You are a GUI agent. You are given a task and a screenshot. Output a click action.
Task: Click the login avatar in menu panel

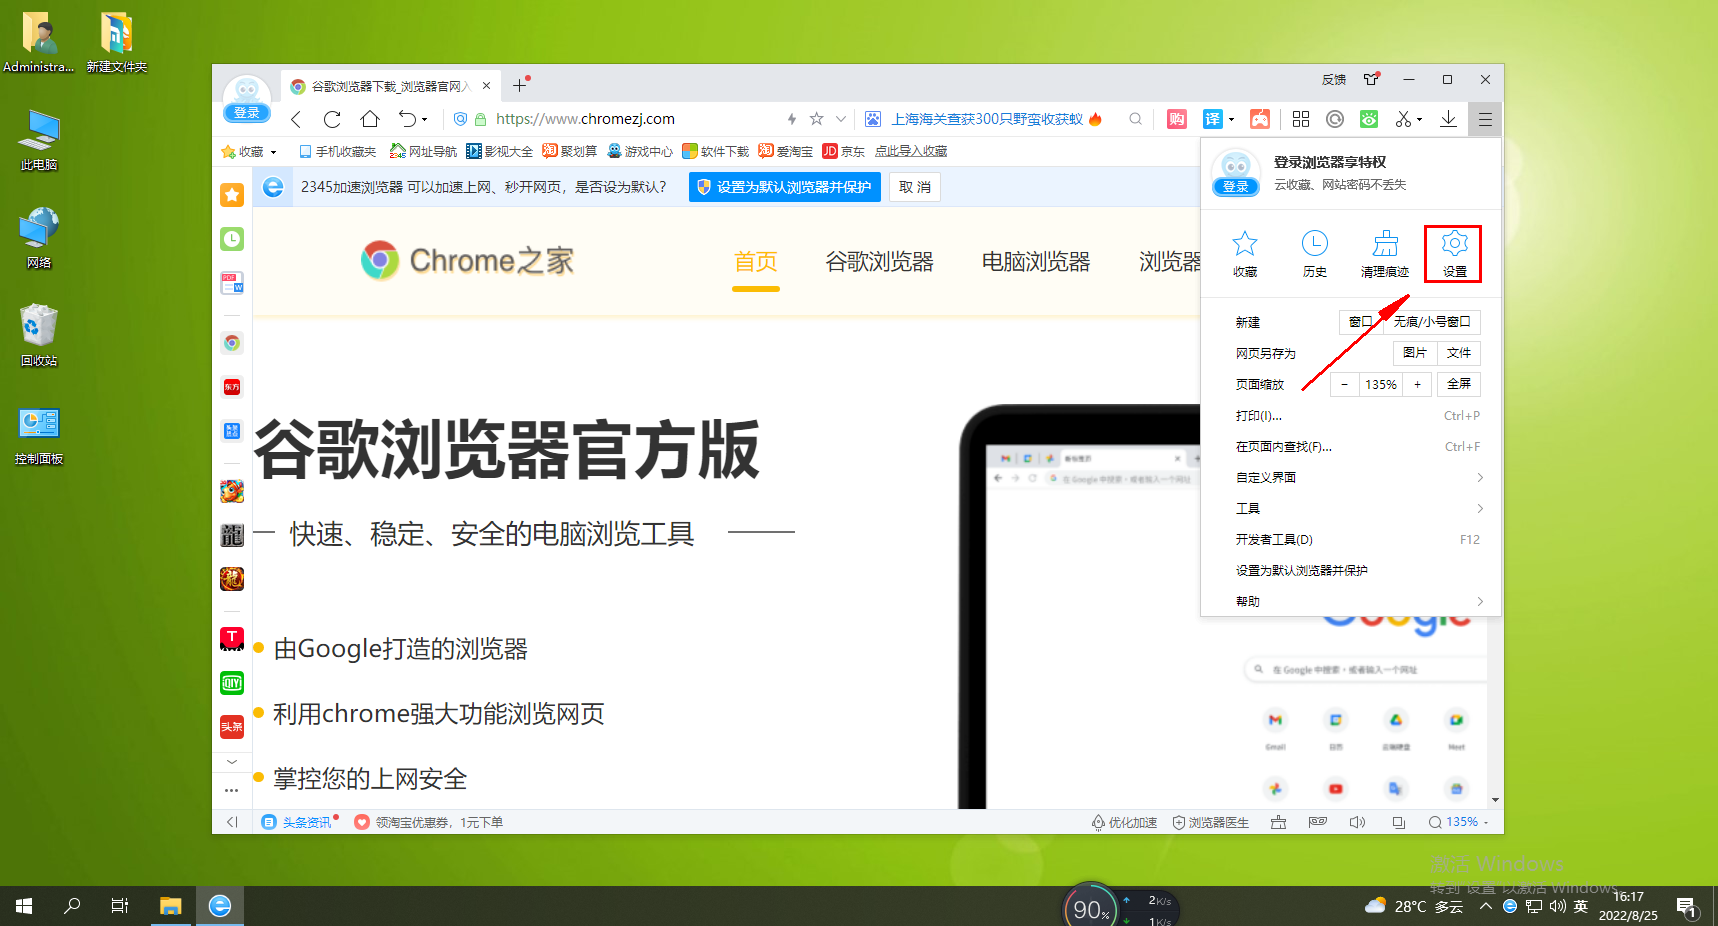(1236, 172)
